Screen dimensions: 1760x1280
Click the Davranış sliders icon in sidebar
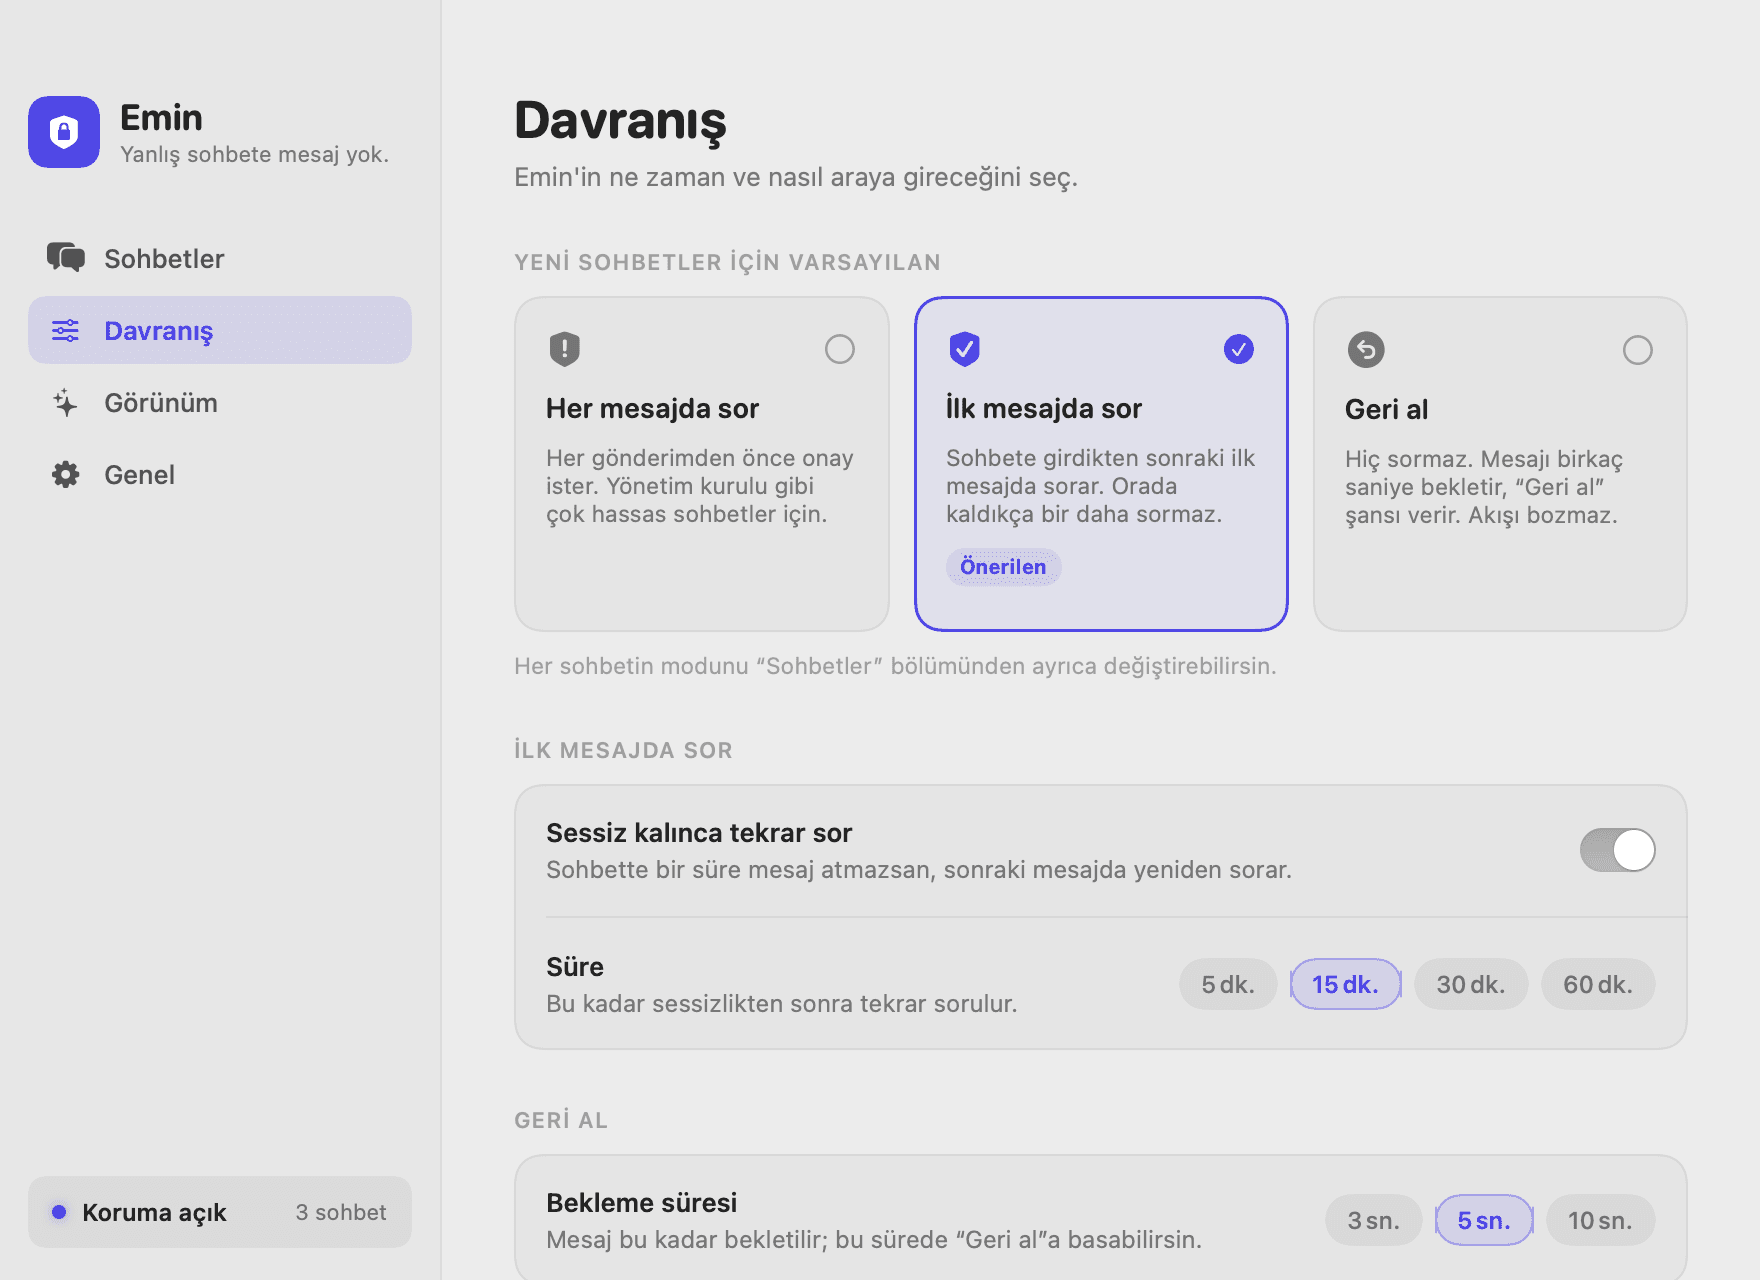click(66, 330)
